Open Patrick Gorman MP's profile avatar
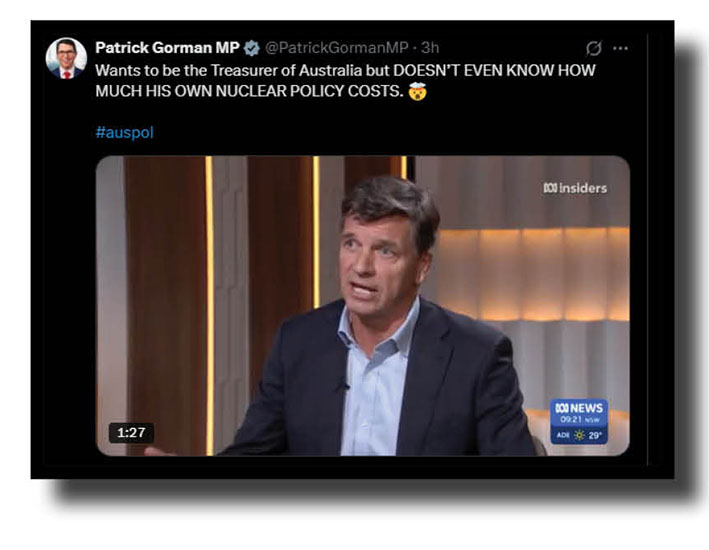Image resolution: width=709 pixels, height=550 pixels. click(66, 58)
